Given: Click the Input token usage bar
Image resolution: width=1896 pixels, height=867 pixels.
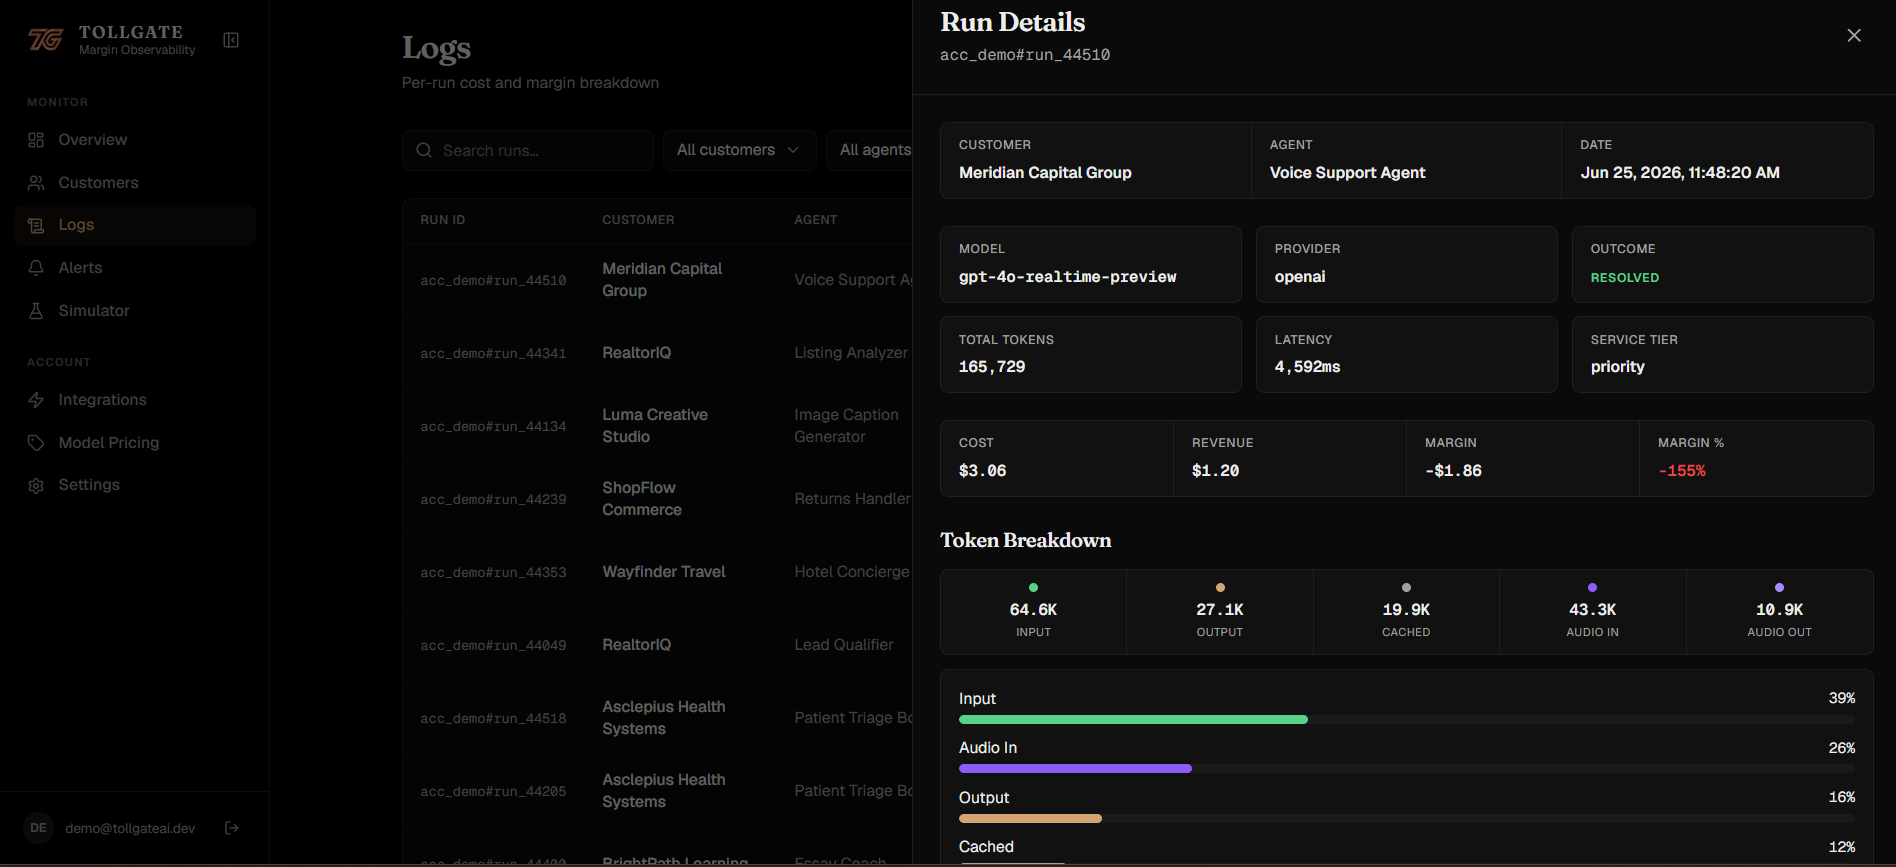Looking at the screenshot, I should [x=1406, y=720].
